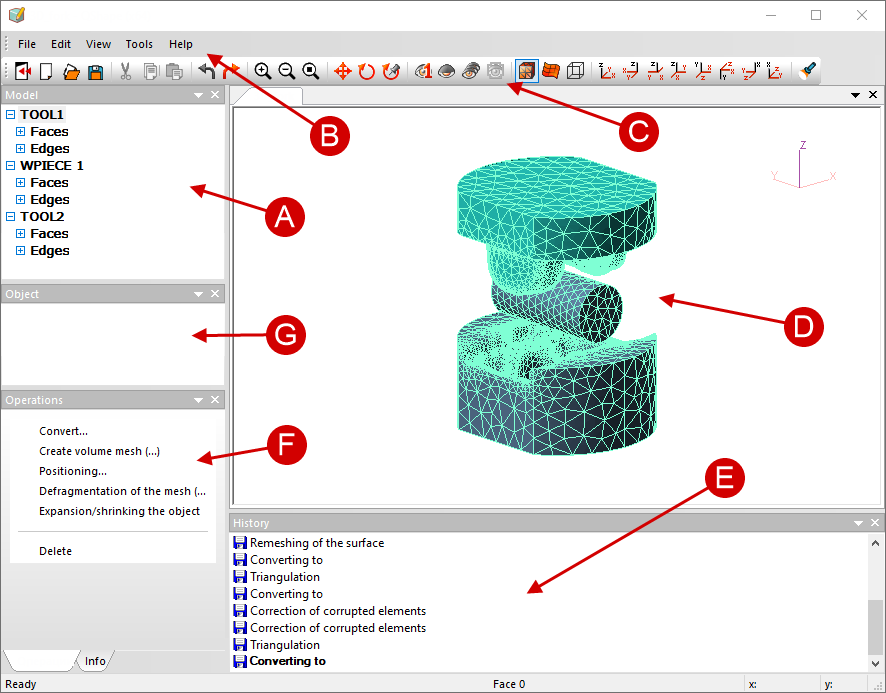
Task: Expand Edges under TOOL2
Action: [x=20, y=251]
